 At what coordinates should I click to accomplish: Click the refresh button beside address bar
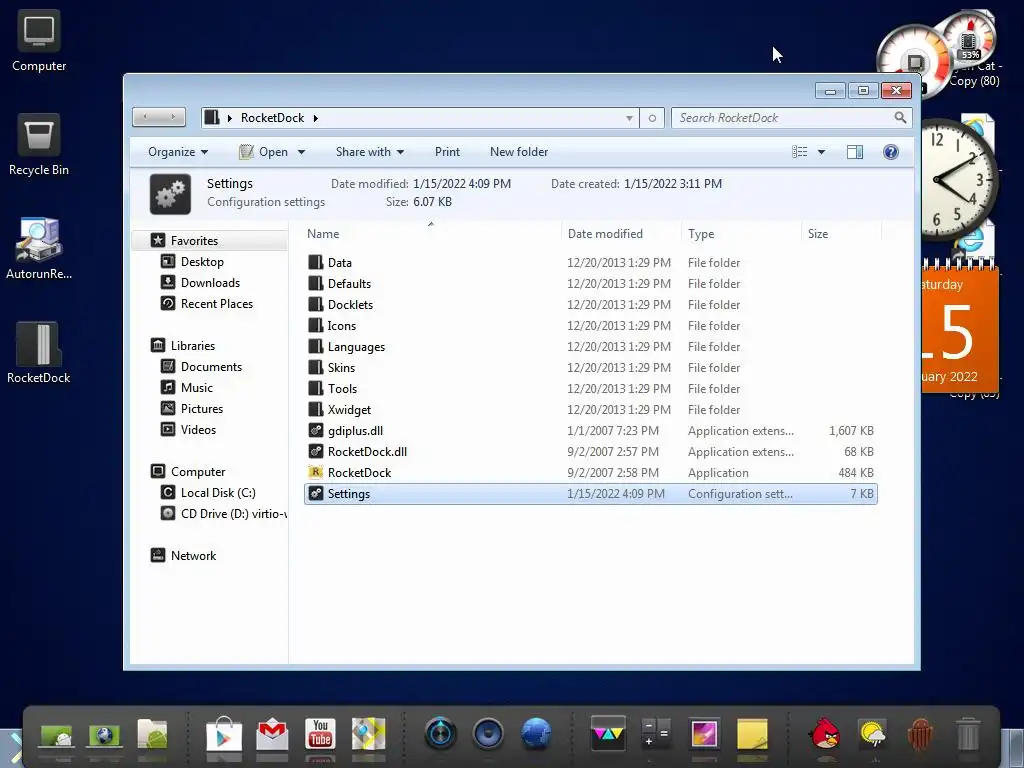pos(652,118)
